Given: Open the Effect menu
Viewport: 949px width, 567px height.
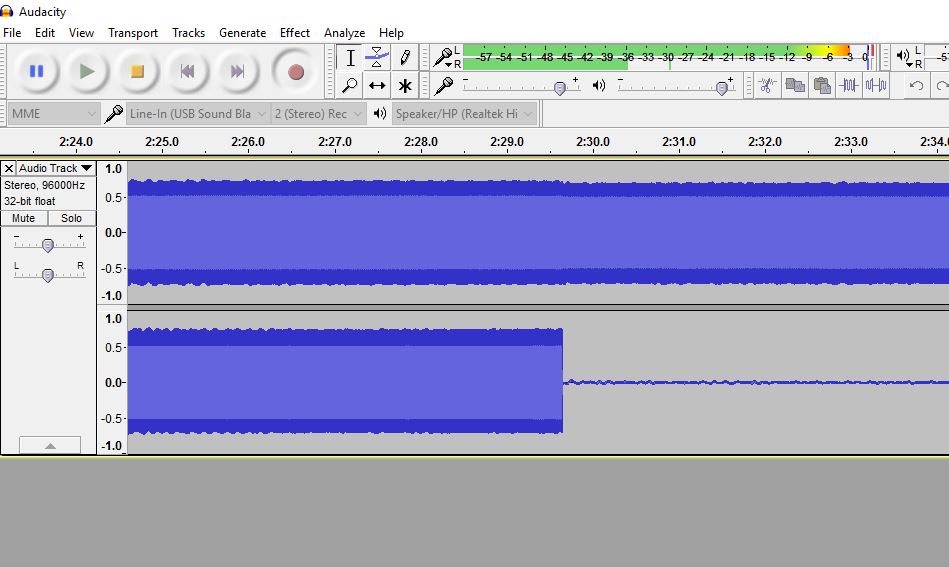Looking at the screenshot, I should (x=294, y=33).
